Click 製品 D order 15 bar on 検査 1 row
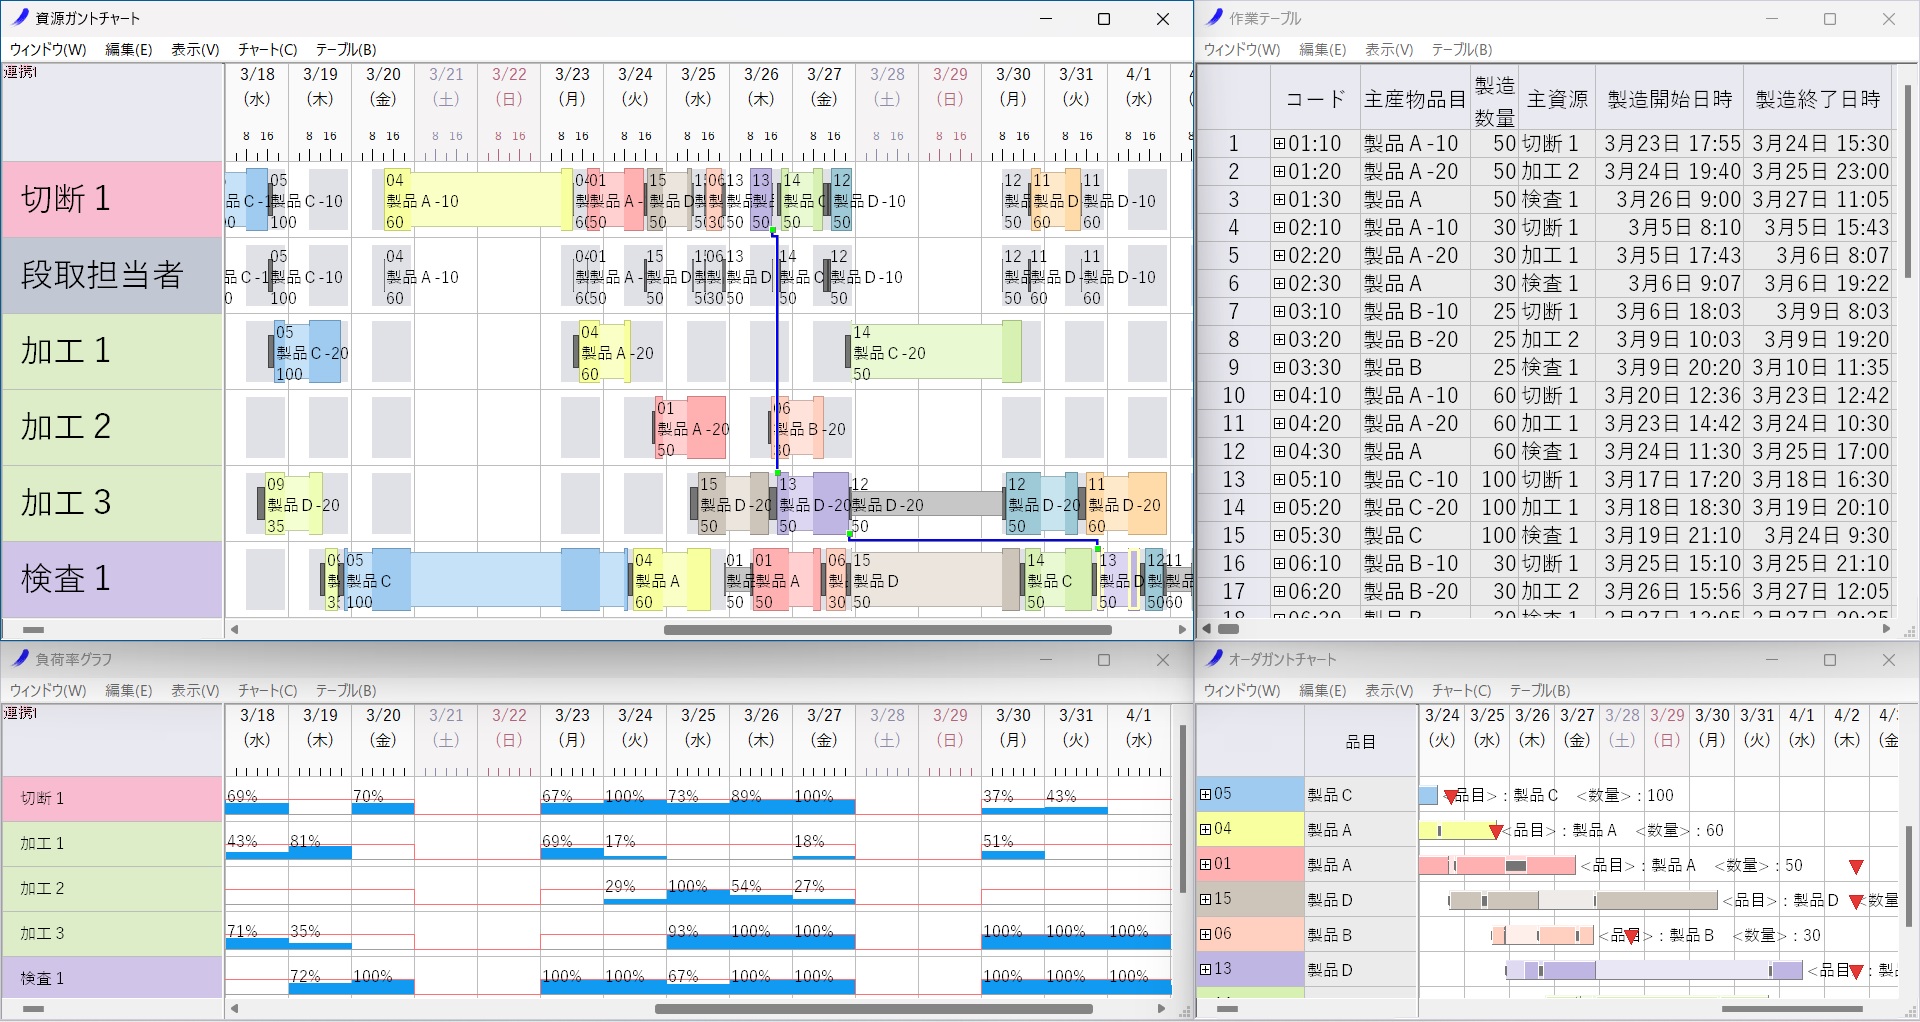This screenshot has width=1920, height=1022. click(x=936, y=580)
